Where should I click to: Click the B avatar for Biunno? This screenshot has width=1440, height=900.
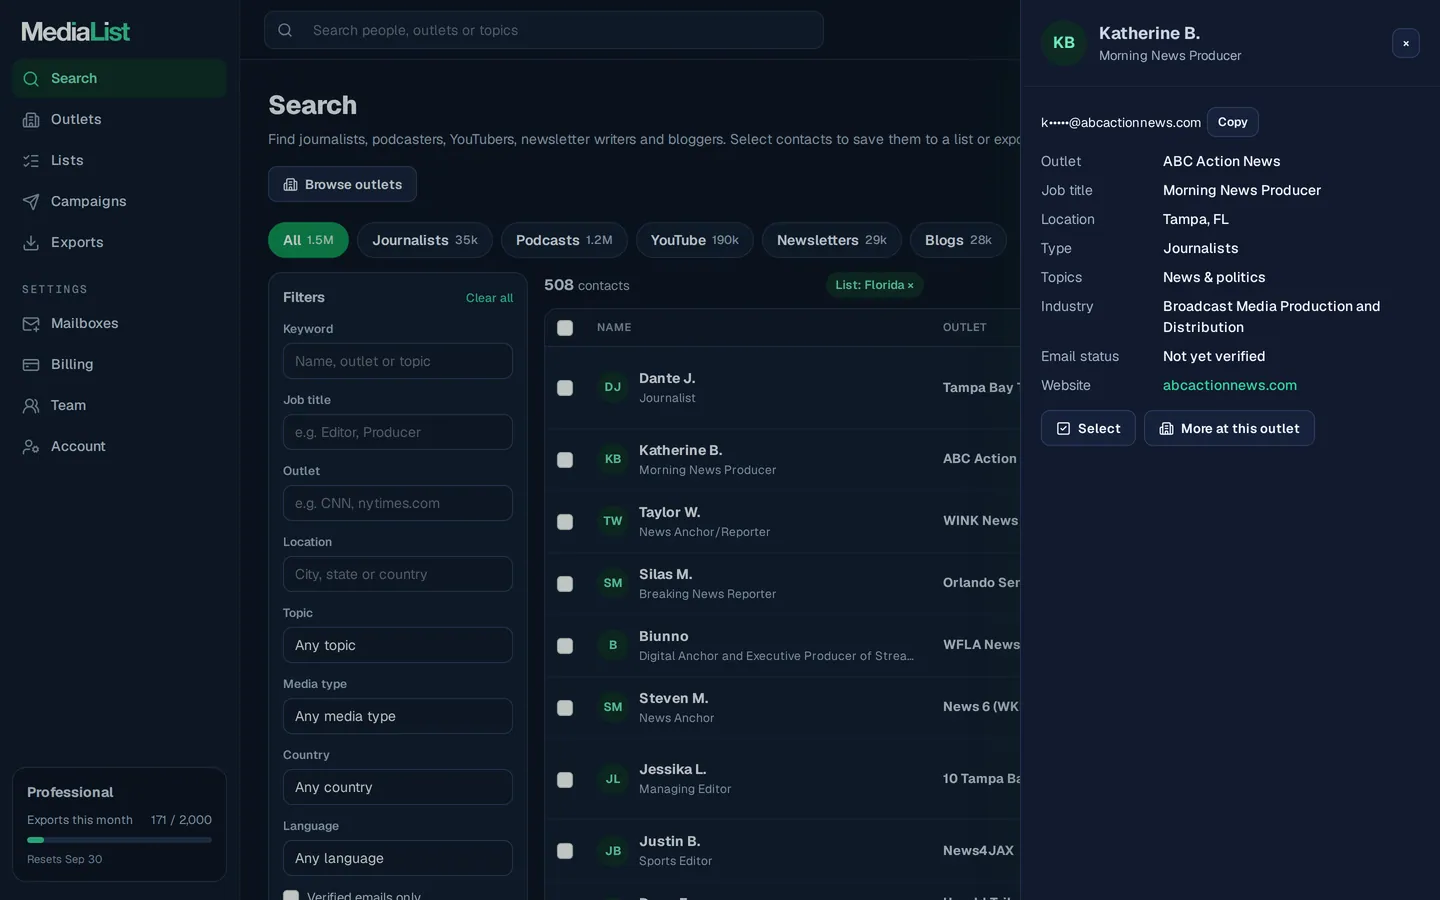pos(613,645)
